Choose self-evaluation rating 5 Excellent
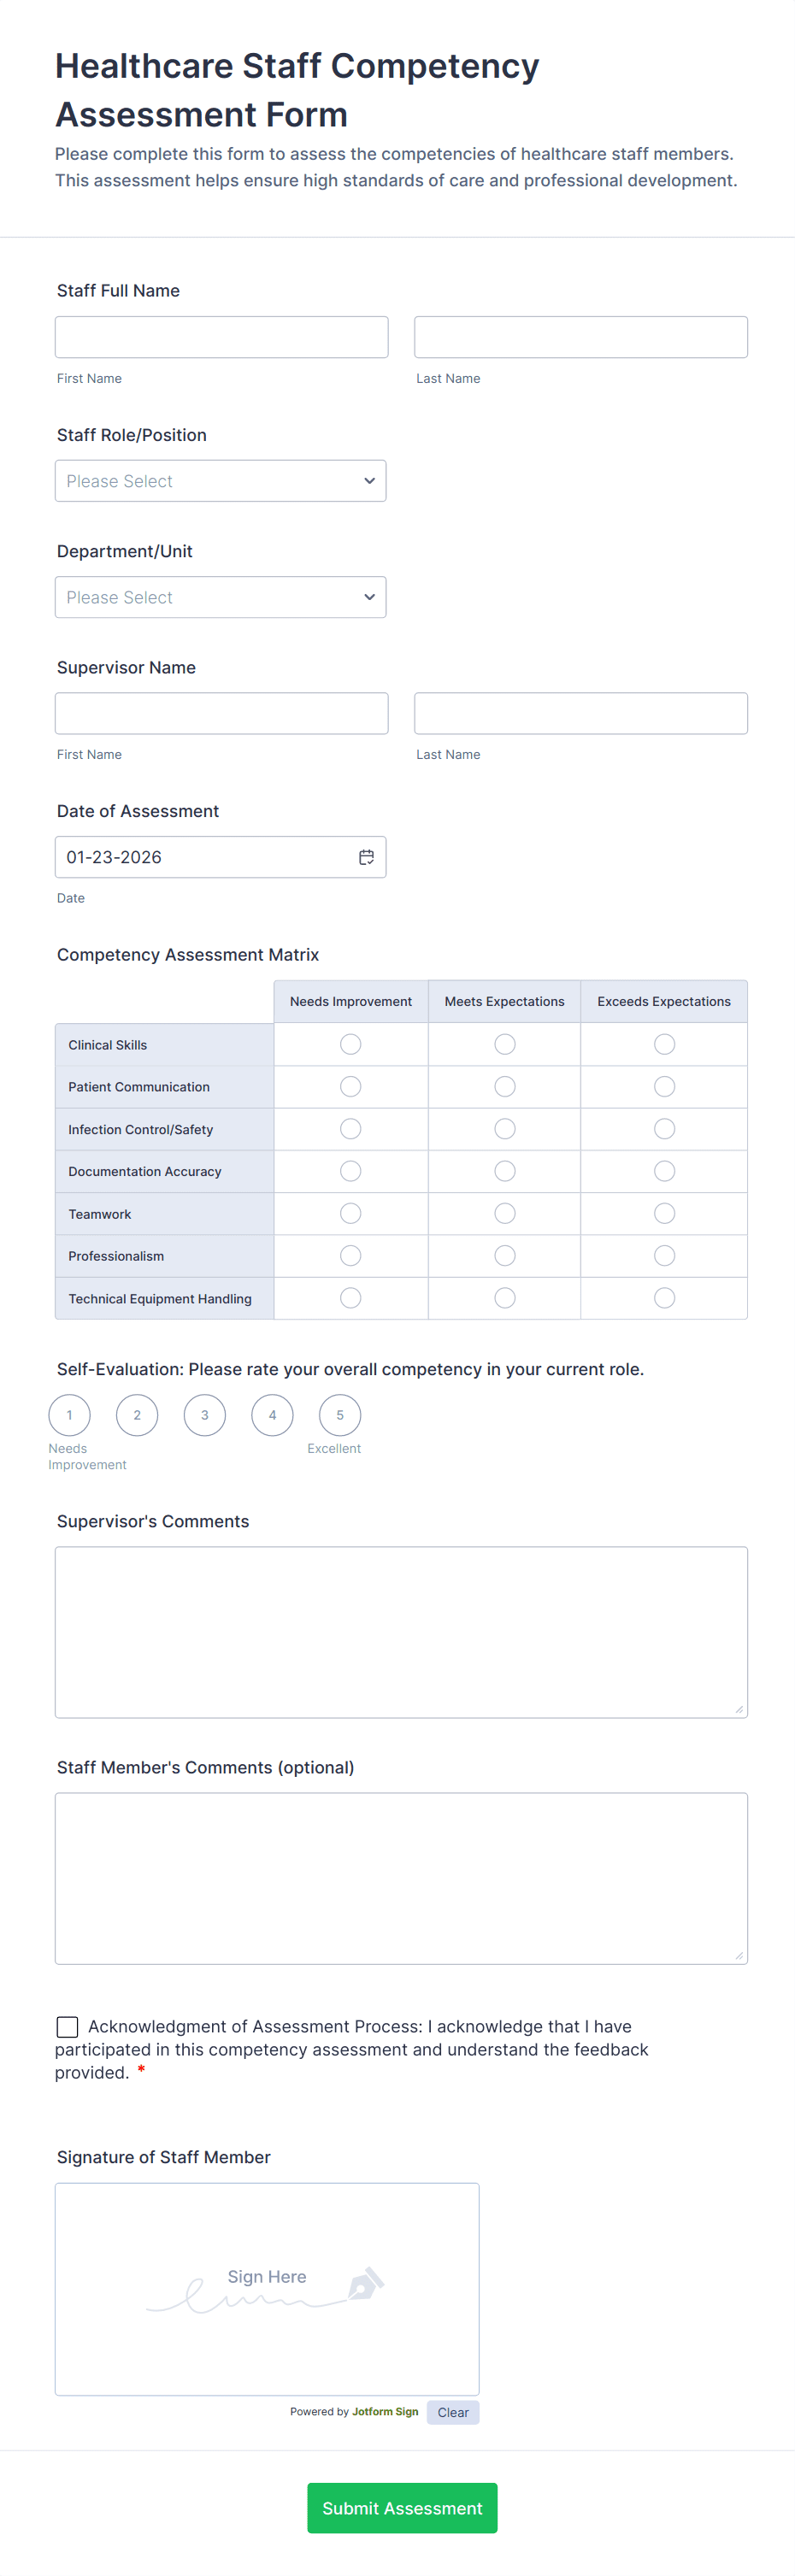The height and width of the screenshot is (2576, 795). pyautogui.click(x=340, y=1415)
